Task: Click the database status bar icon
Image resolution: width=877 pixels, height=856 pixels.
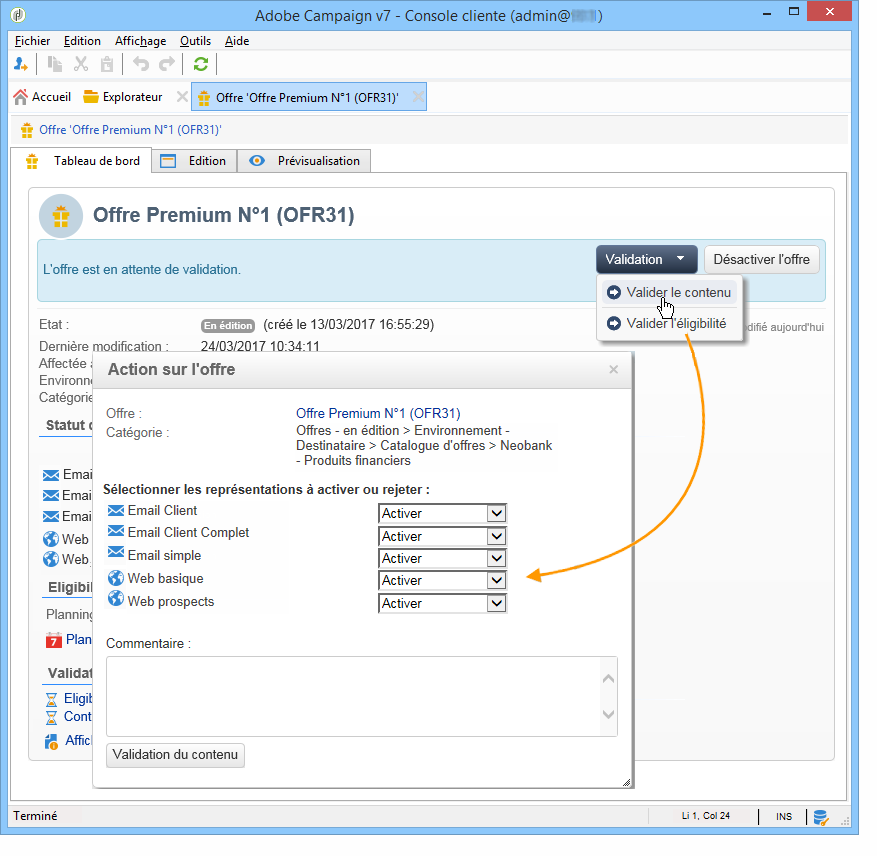Action: [x=821, y=817]
